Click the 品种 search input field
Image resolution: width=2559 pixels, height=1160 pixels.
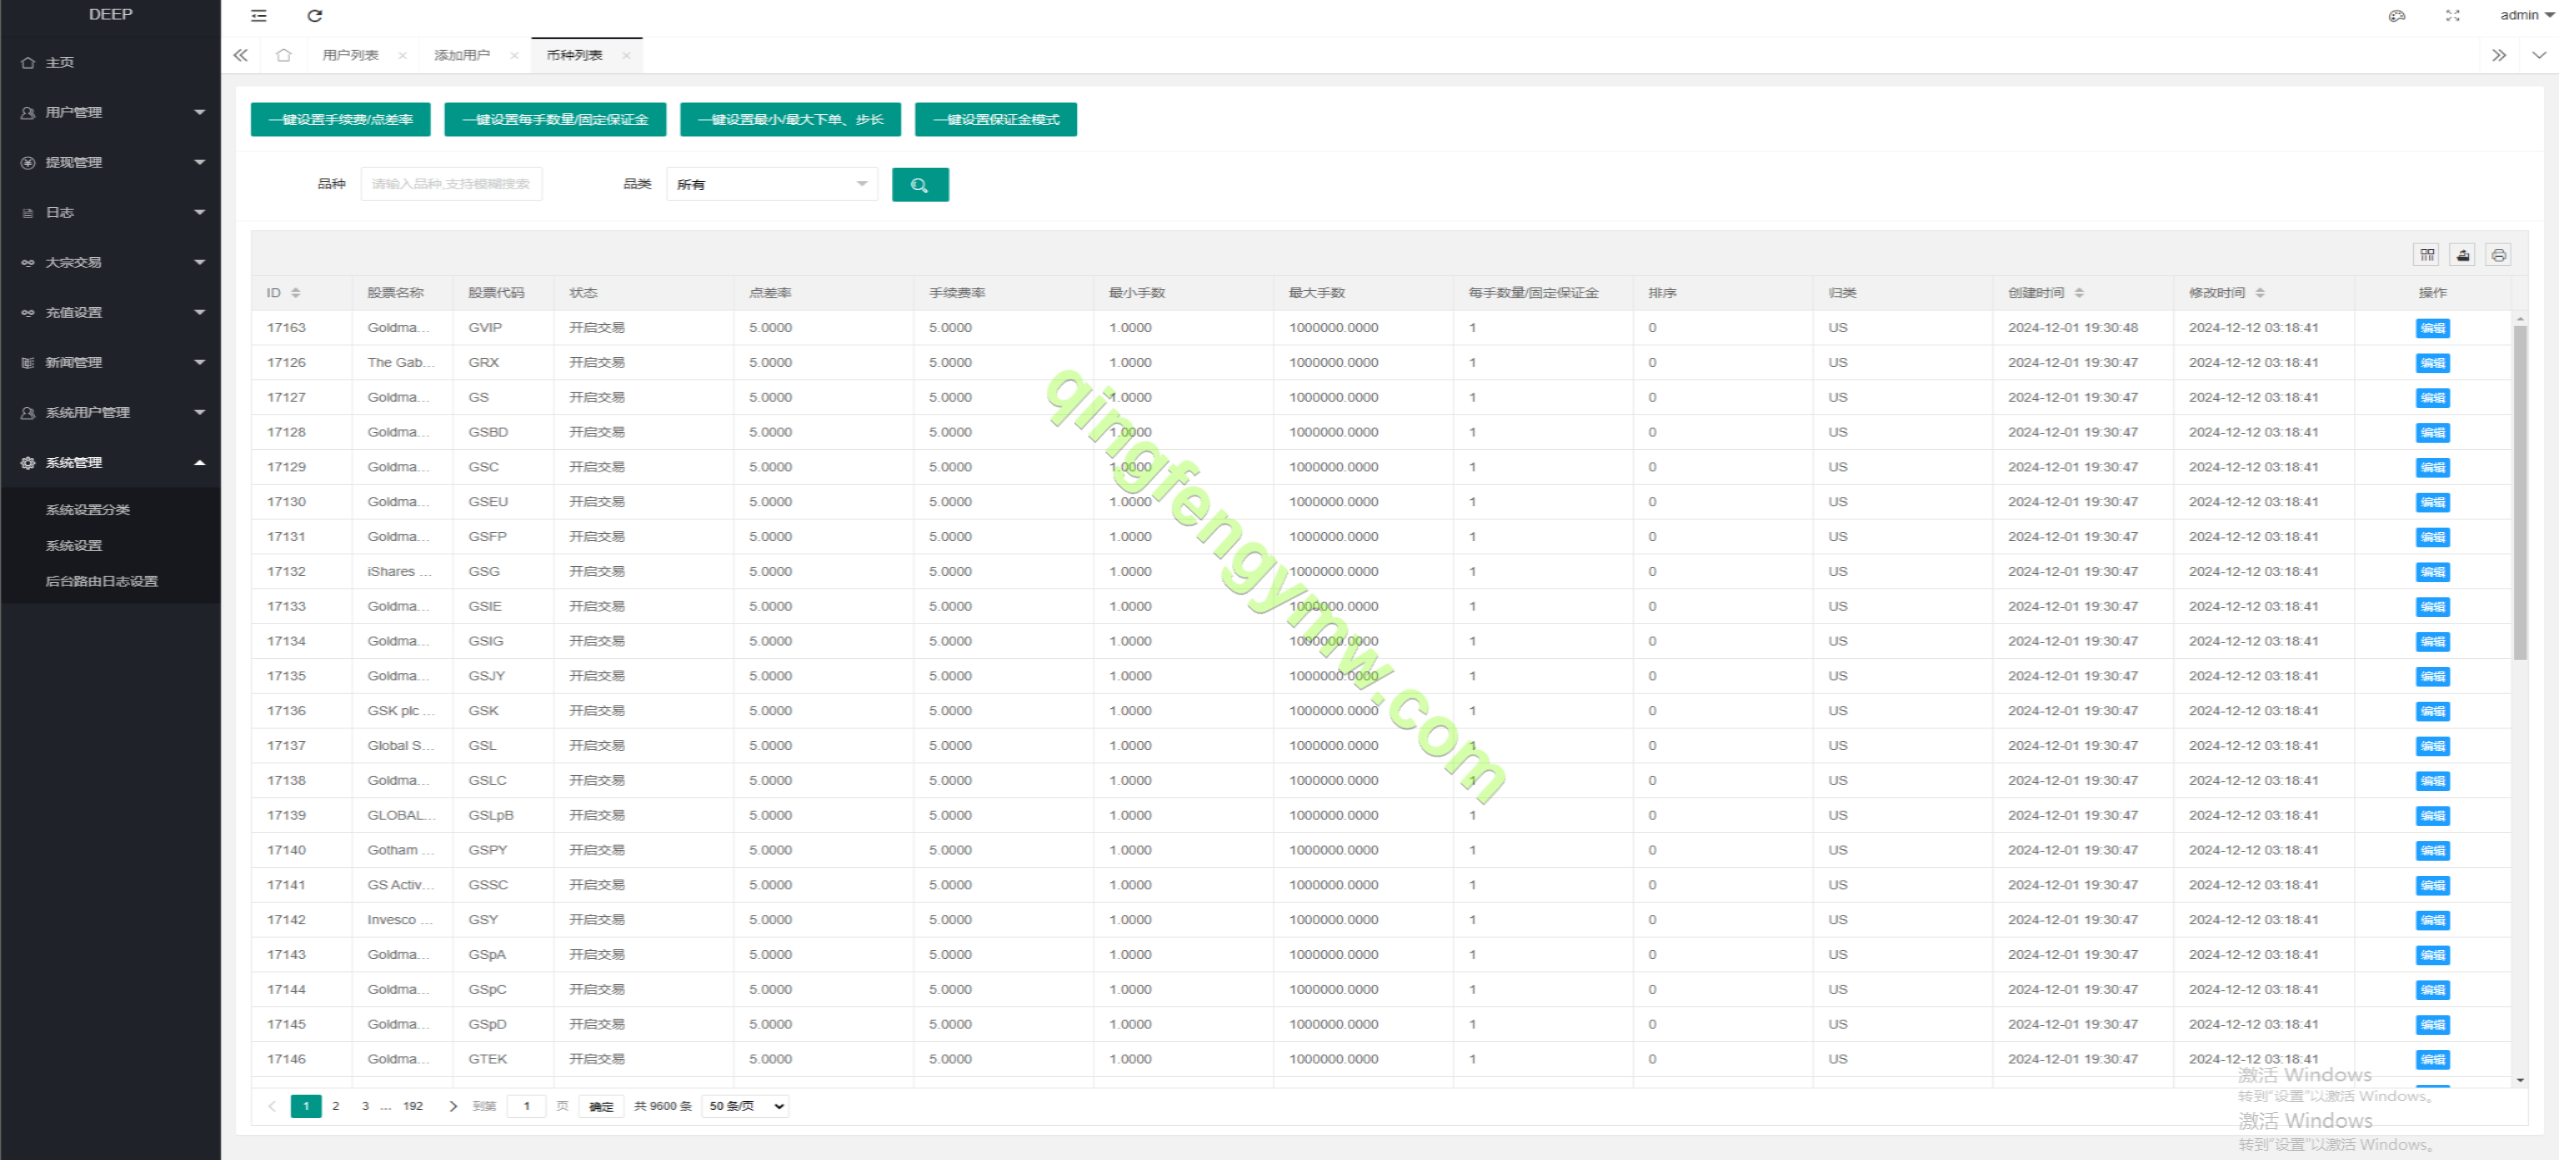pos(451,184)
